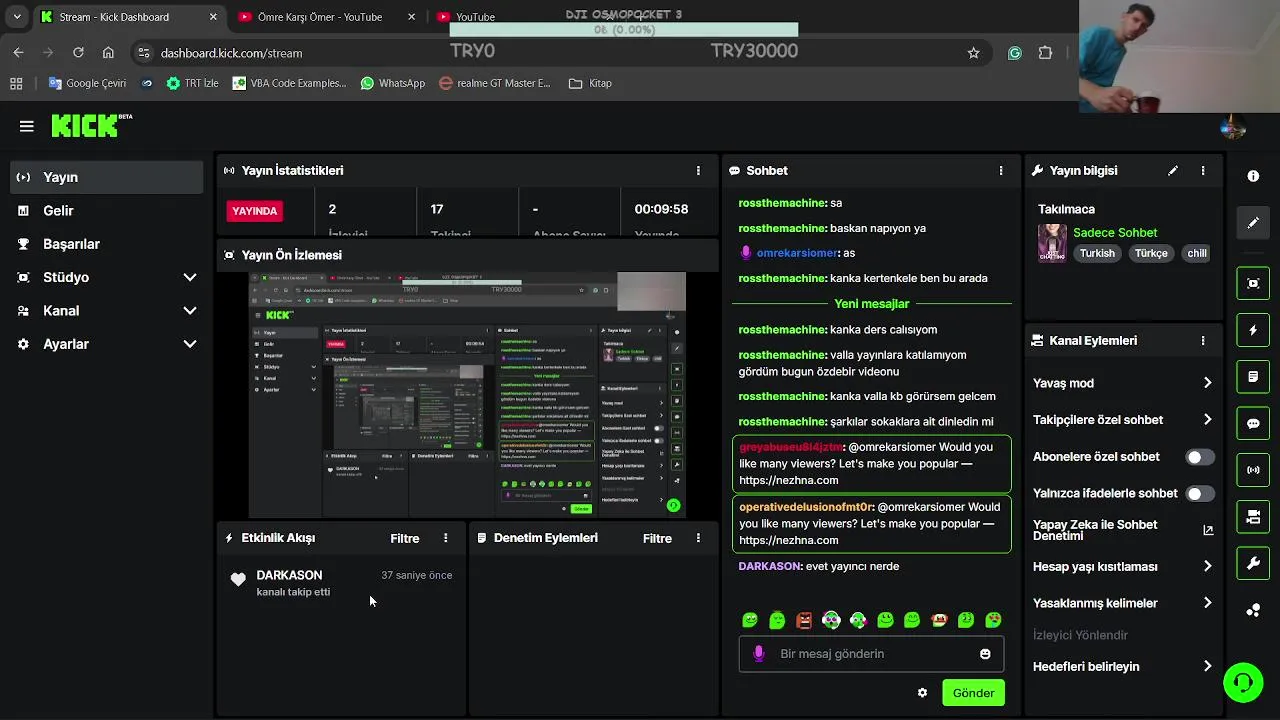
Task: Select Başarılar in the left sidebar
Action: pos(106,244)
